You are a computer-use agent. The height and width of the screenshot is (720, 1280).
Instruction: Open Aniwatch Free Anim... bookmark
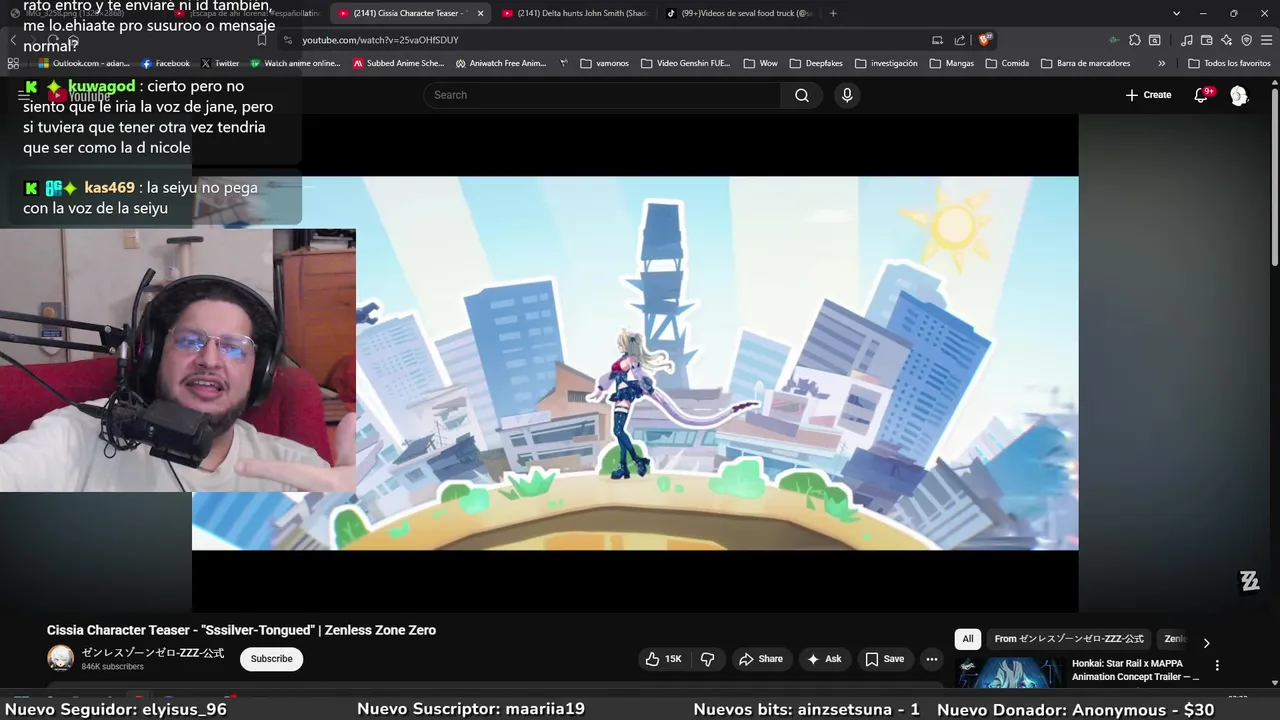(x=500, y=63)
